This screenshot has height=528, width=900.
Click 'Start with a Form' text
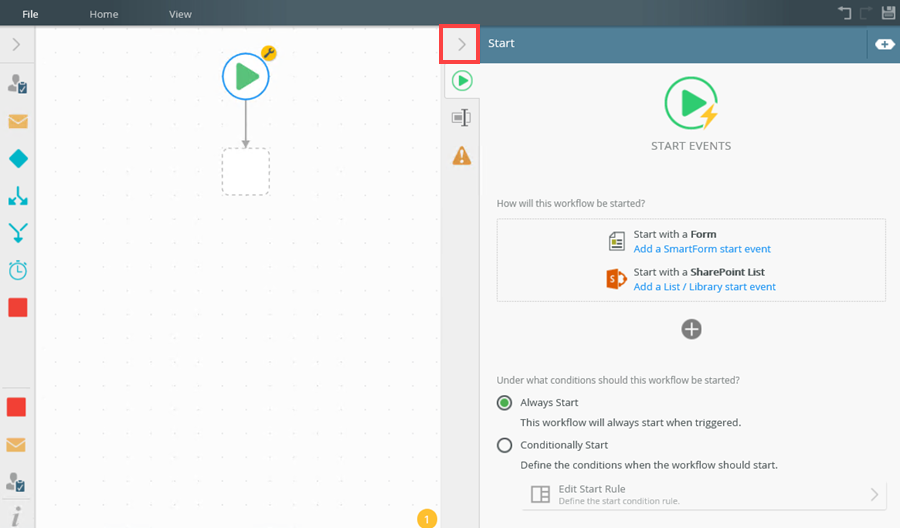(675, 234)
